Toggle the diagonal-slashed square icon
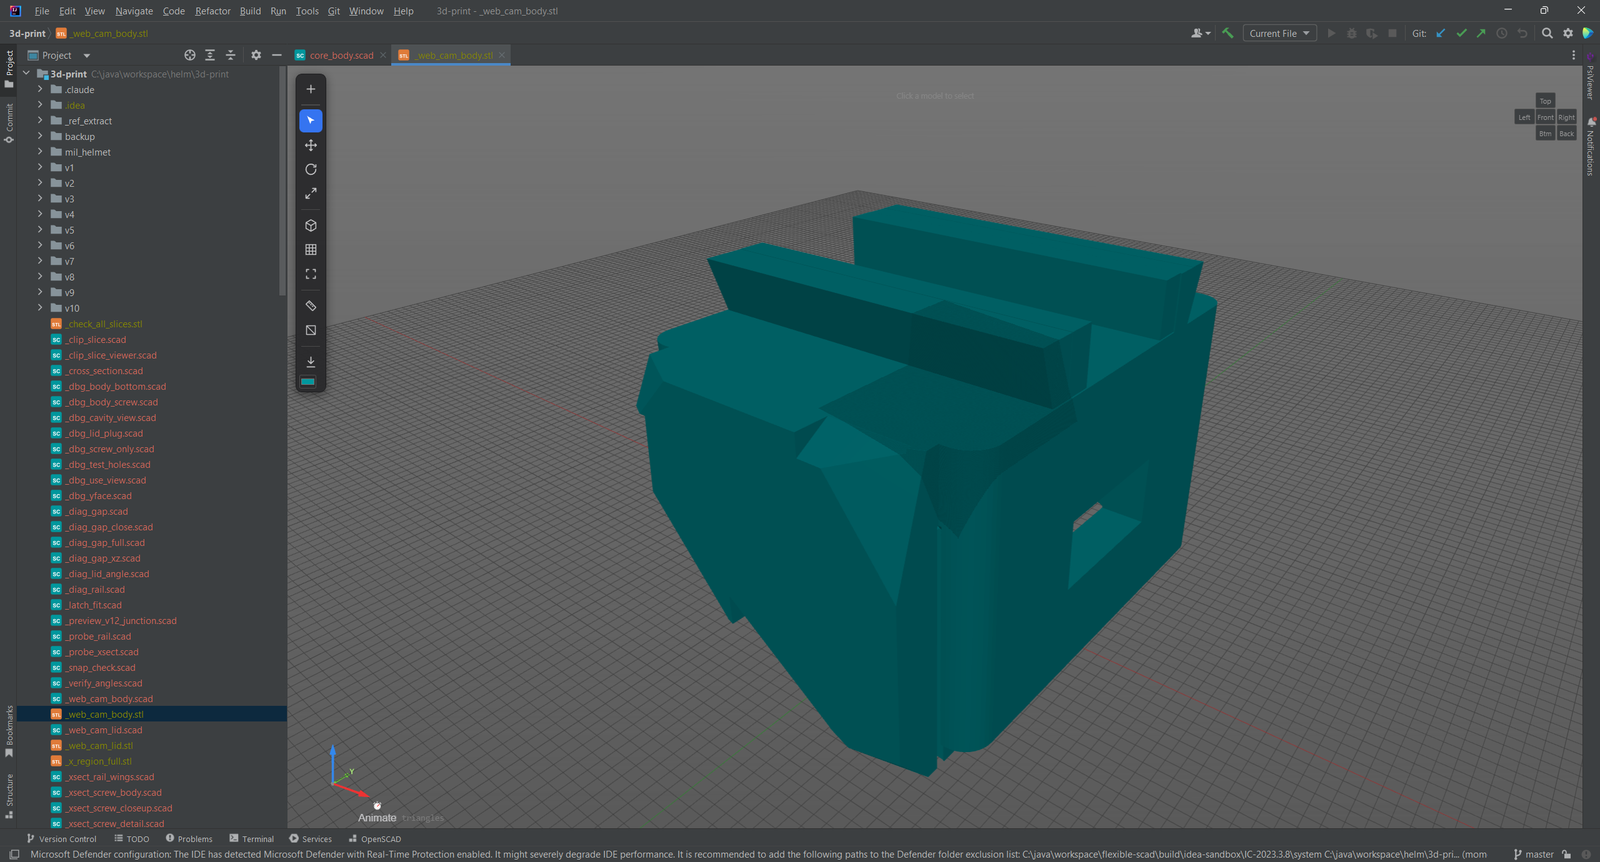1600x862 pixels. pos(311,330)
